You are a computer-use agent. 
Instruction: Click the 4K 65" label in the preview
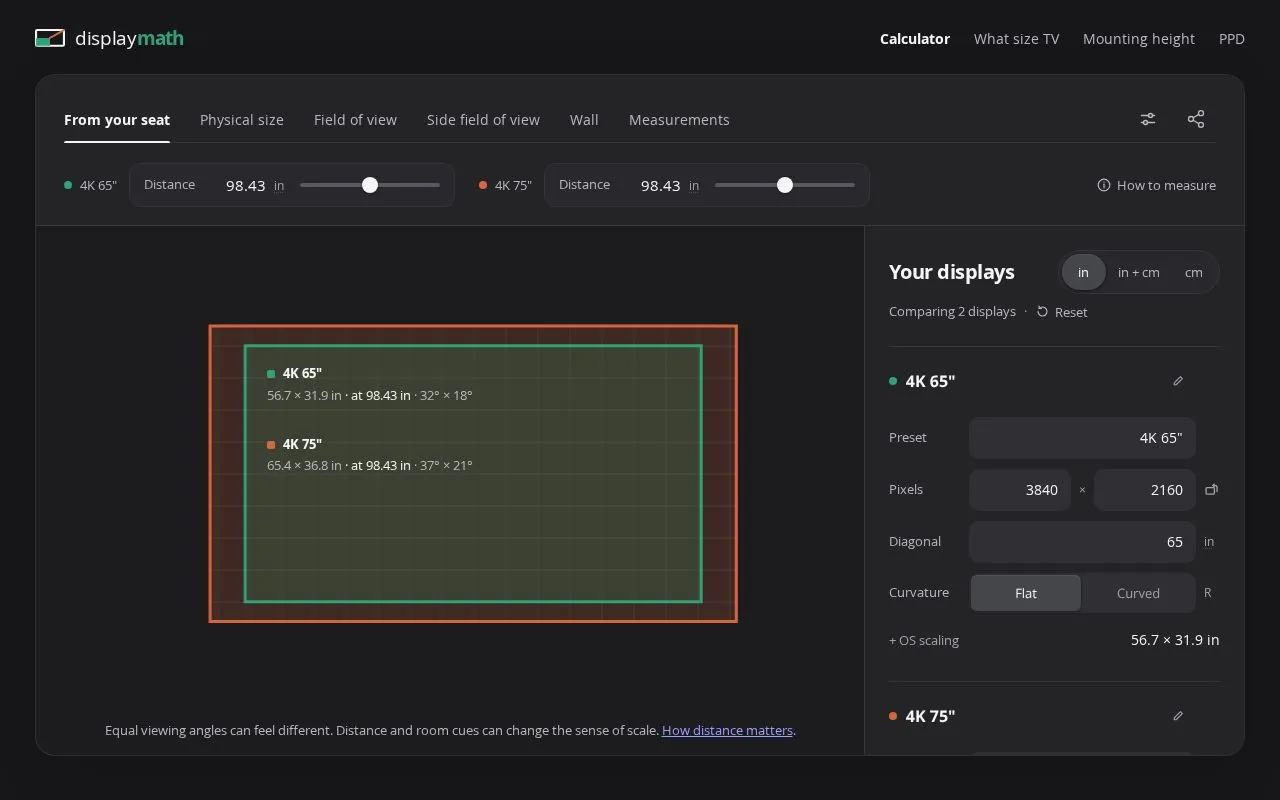tap(302, 373)
